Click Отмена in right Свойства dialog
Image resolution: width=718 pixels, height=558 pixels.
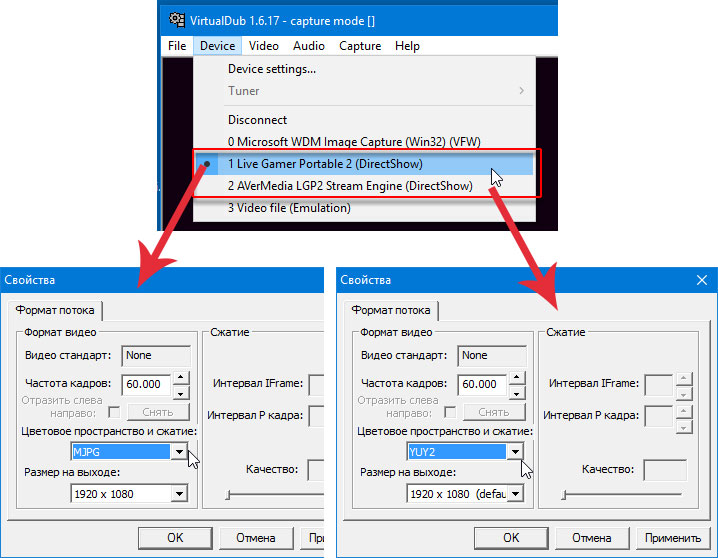(592, 538)
